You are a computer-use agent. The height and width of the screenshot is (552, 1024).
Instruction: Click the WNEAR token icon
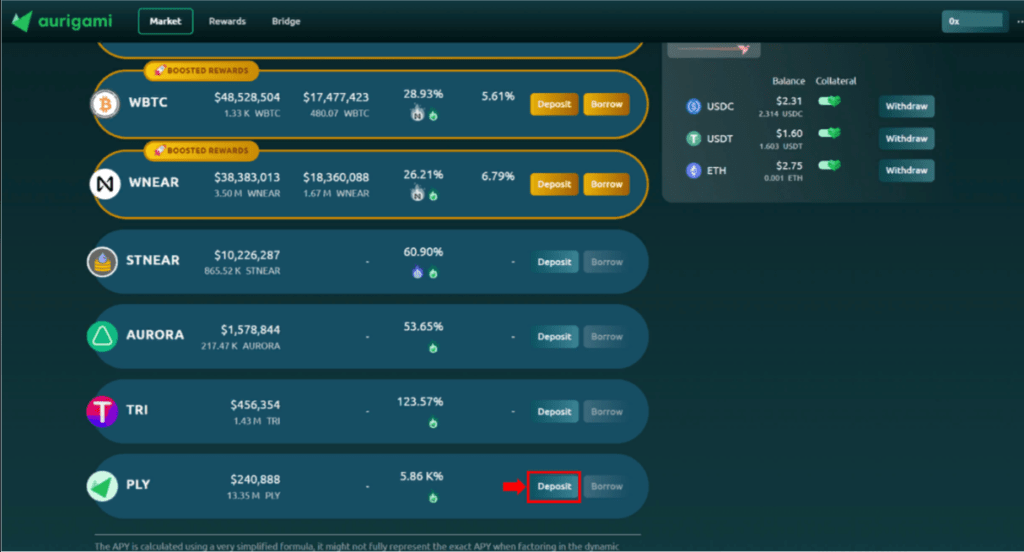click(x=104, y=184)
